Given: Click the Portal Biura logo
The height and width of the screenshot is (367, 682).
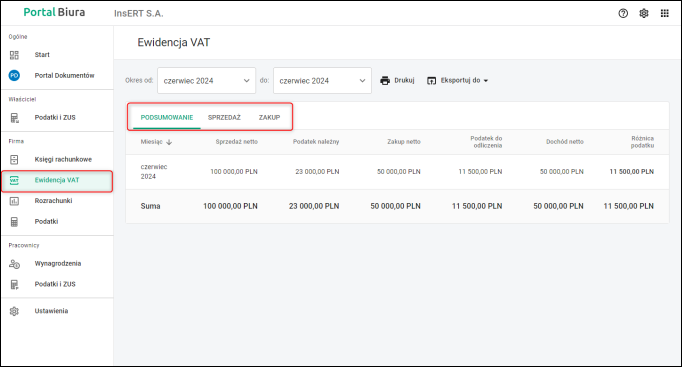Looking at the screenshot, I should [54, 12].
